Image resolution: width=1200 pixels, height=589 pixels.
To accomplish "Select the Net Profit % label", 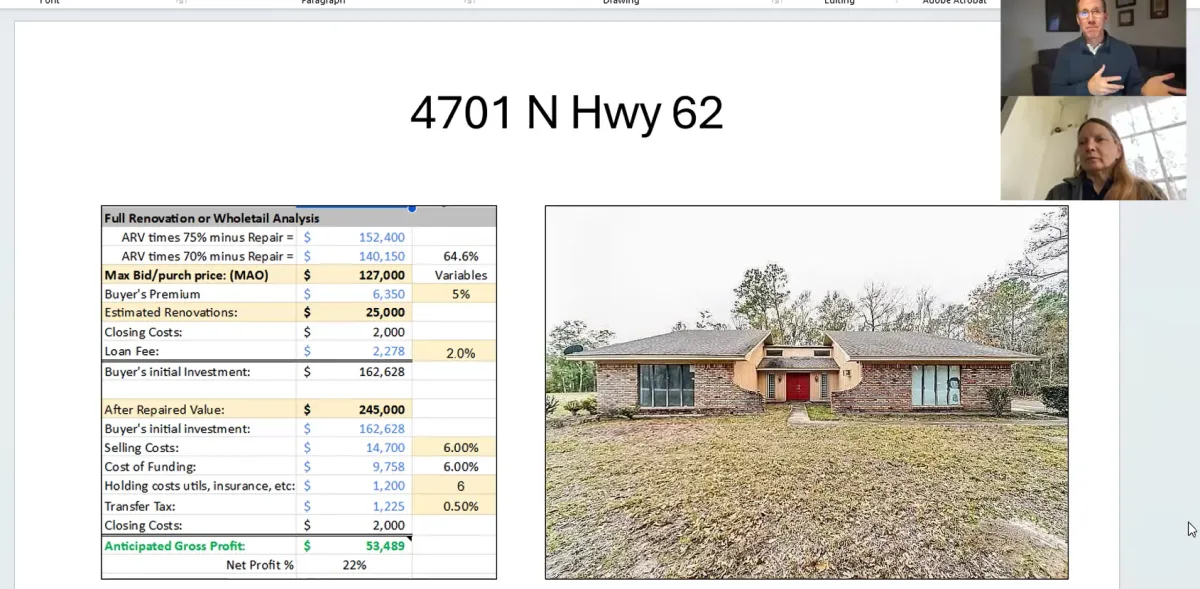I will [x=260, y=564].
